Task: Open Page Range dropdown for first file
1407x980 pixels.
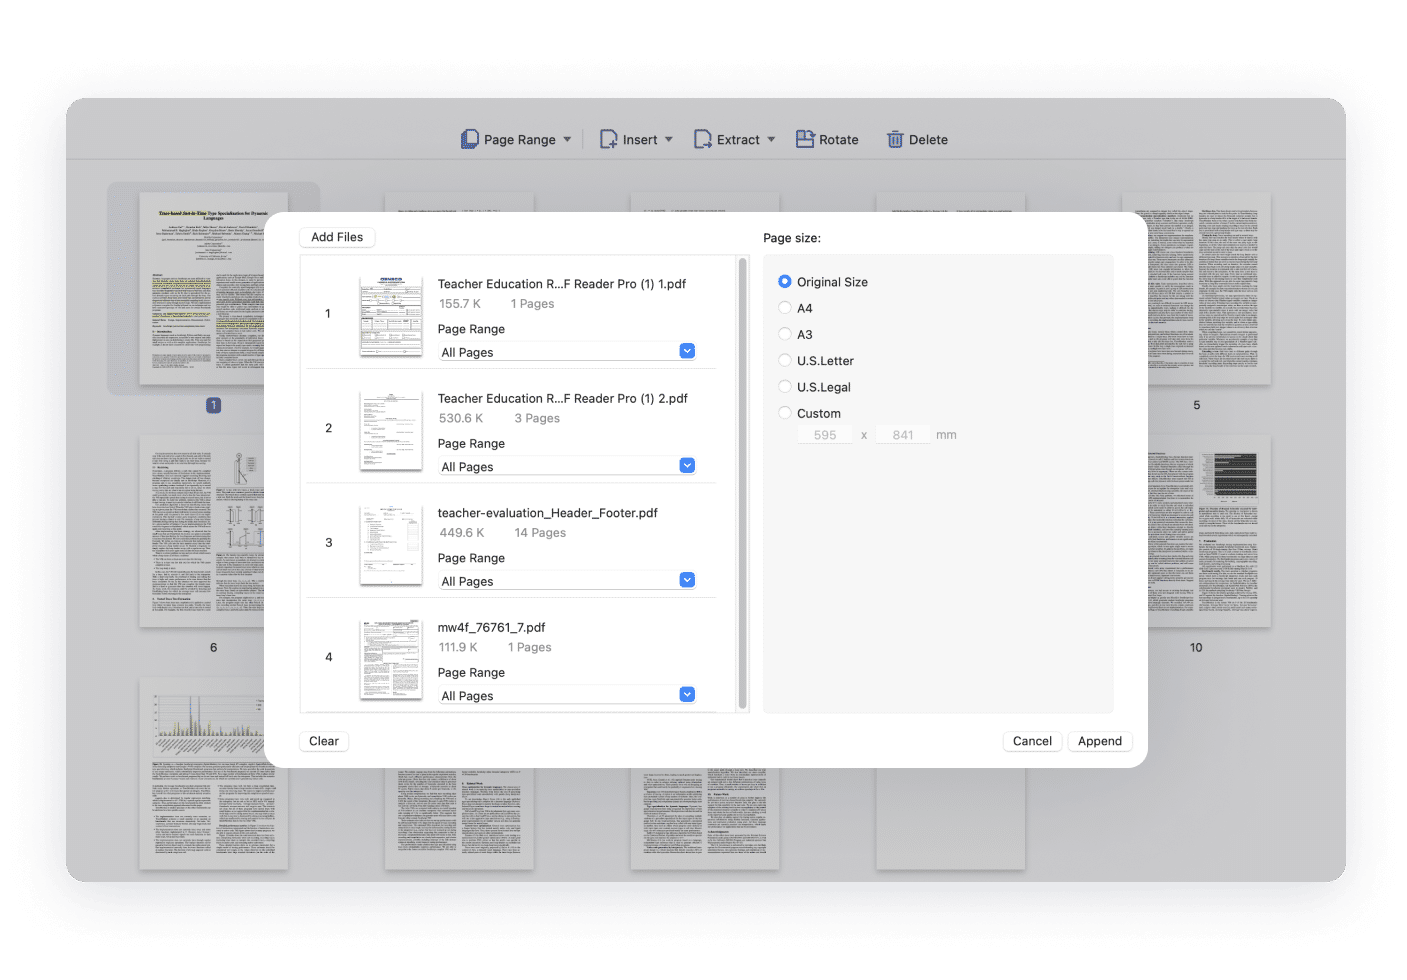Action: click(687, 351)
